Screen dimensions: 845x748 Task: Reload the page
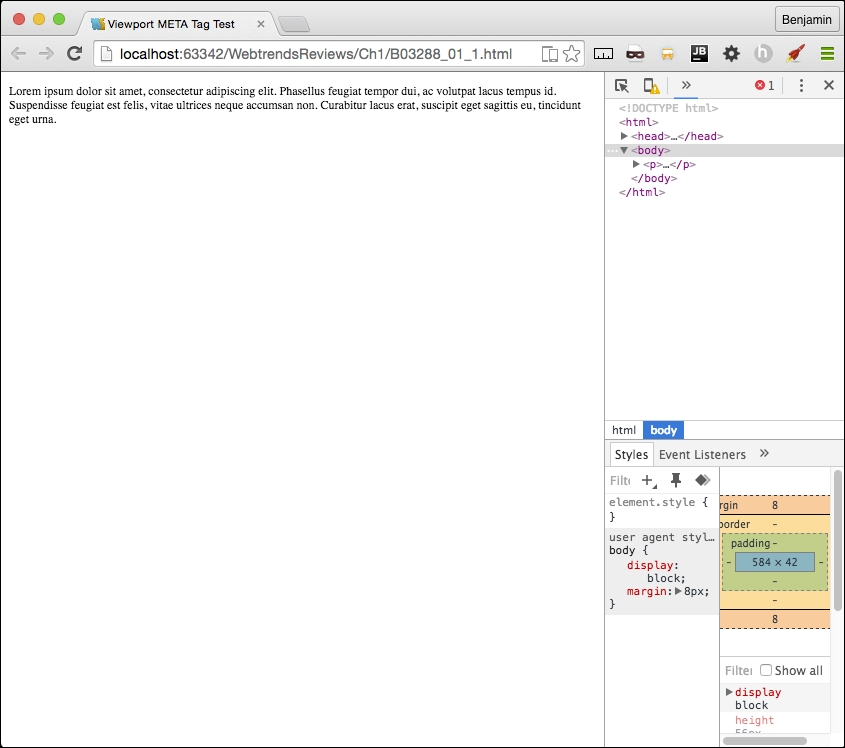74,54
